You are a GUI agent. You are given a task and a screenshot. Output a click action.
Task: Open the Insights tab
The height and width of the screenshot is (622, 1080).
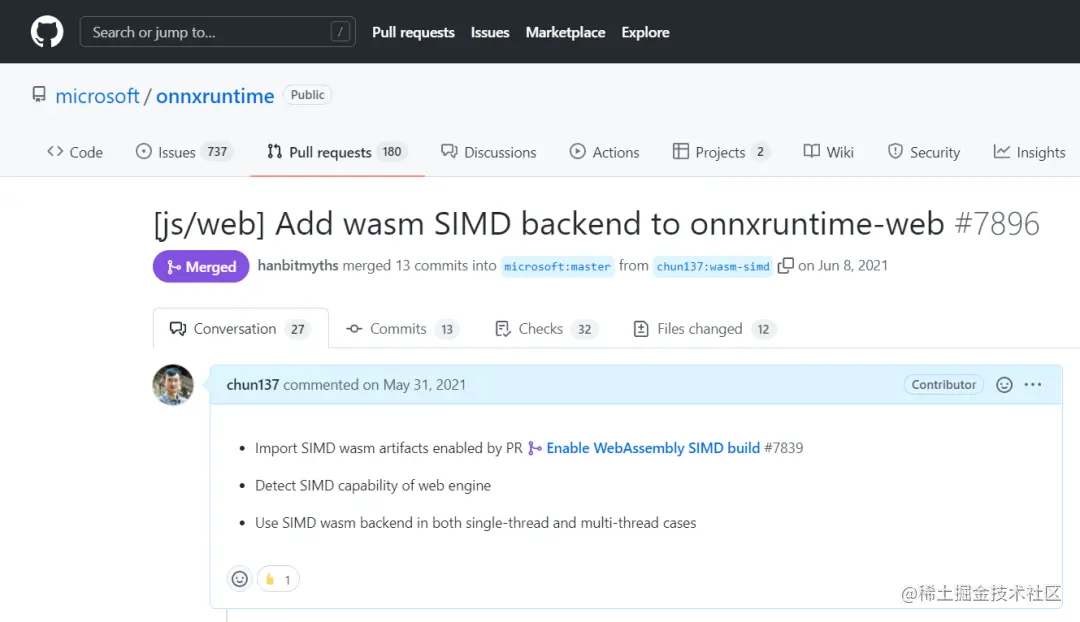click(x=1030, y=152)
